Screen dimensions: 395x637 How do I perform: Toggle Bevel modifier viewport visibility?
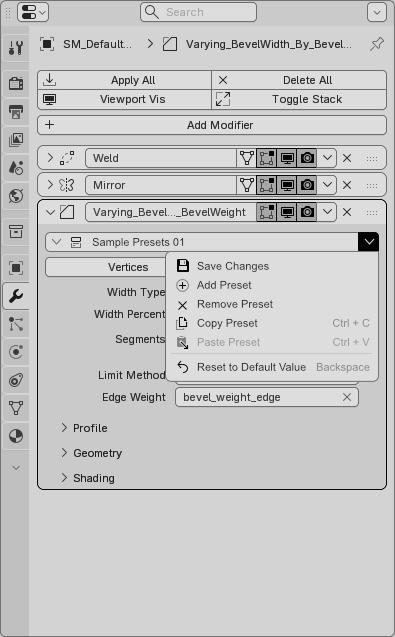287,212
